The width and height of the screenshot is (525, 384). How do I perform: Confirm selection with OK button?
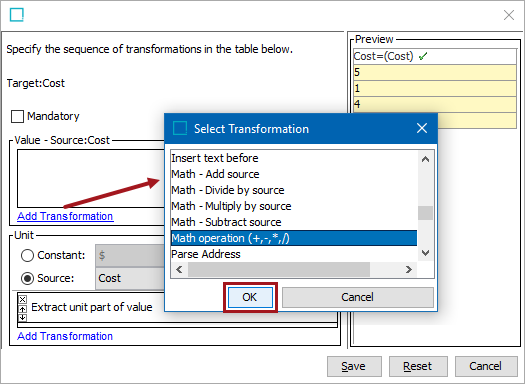[250, 297]
